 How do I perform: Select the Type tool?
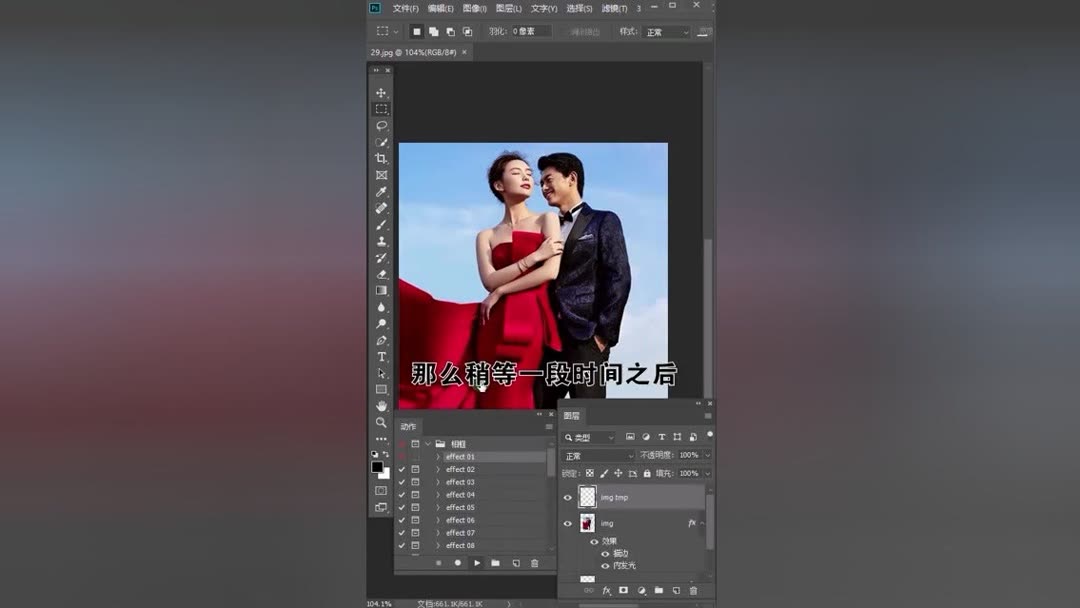[x=381, y=356]
